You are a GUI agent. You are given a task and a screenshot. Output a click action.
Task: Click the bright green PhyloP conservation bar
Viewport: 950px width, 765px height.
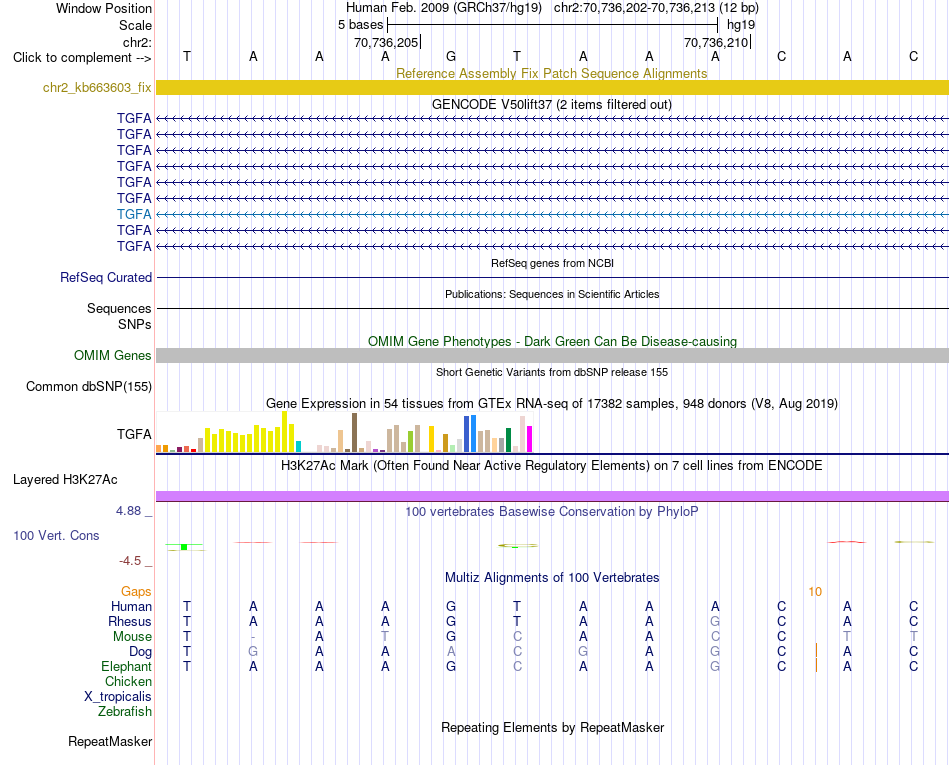click(x=184, y=547)
